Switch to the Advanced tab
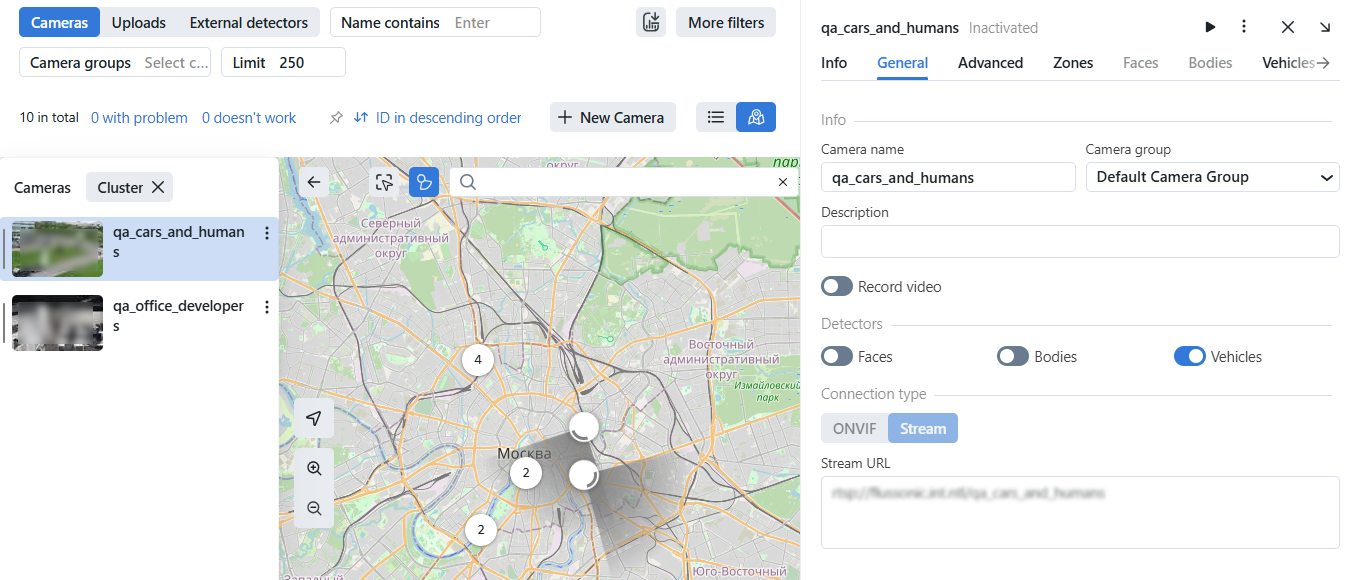Viewport: 1355px width, 580px height. point(990,63)
